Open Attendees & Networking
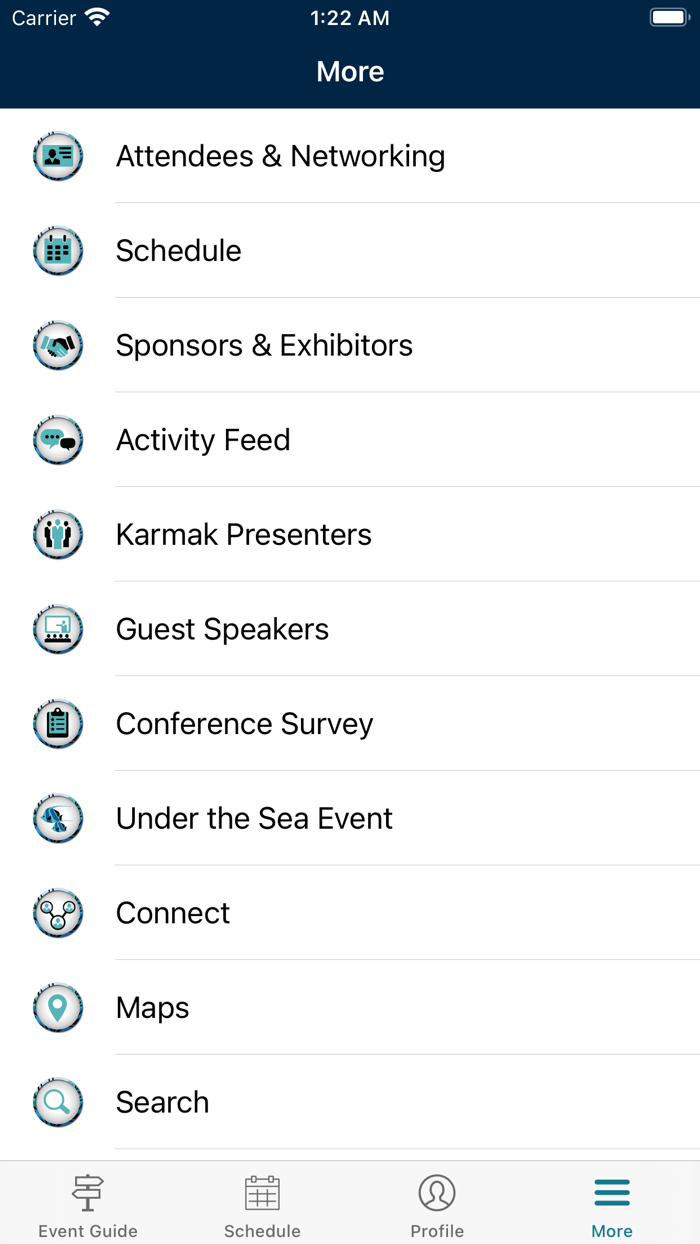This screenshot has height=1244, width=700. pos(280,156)
